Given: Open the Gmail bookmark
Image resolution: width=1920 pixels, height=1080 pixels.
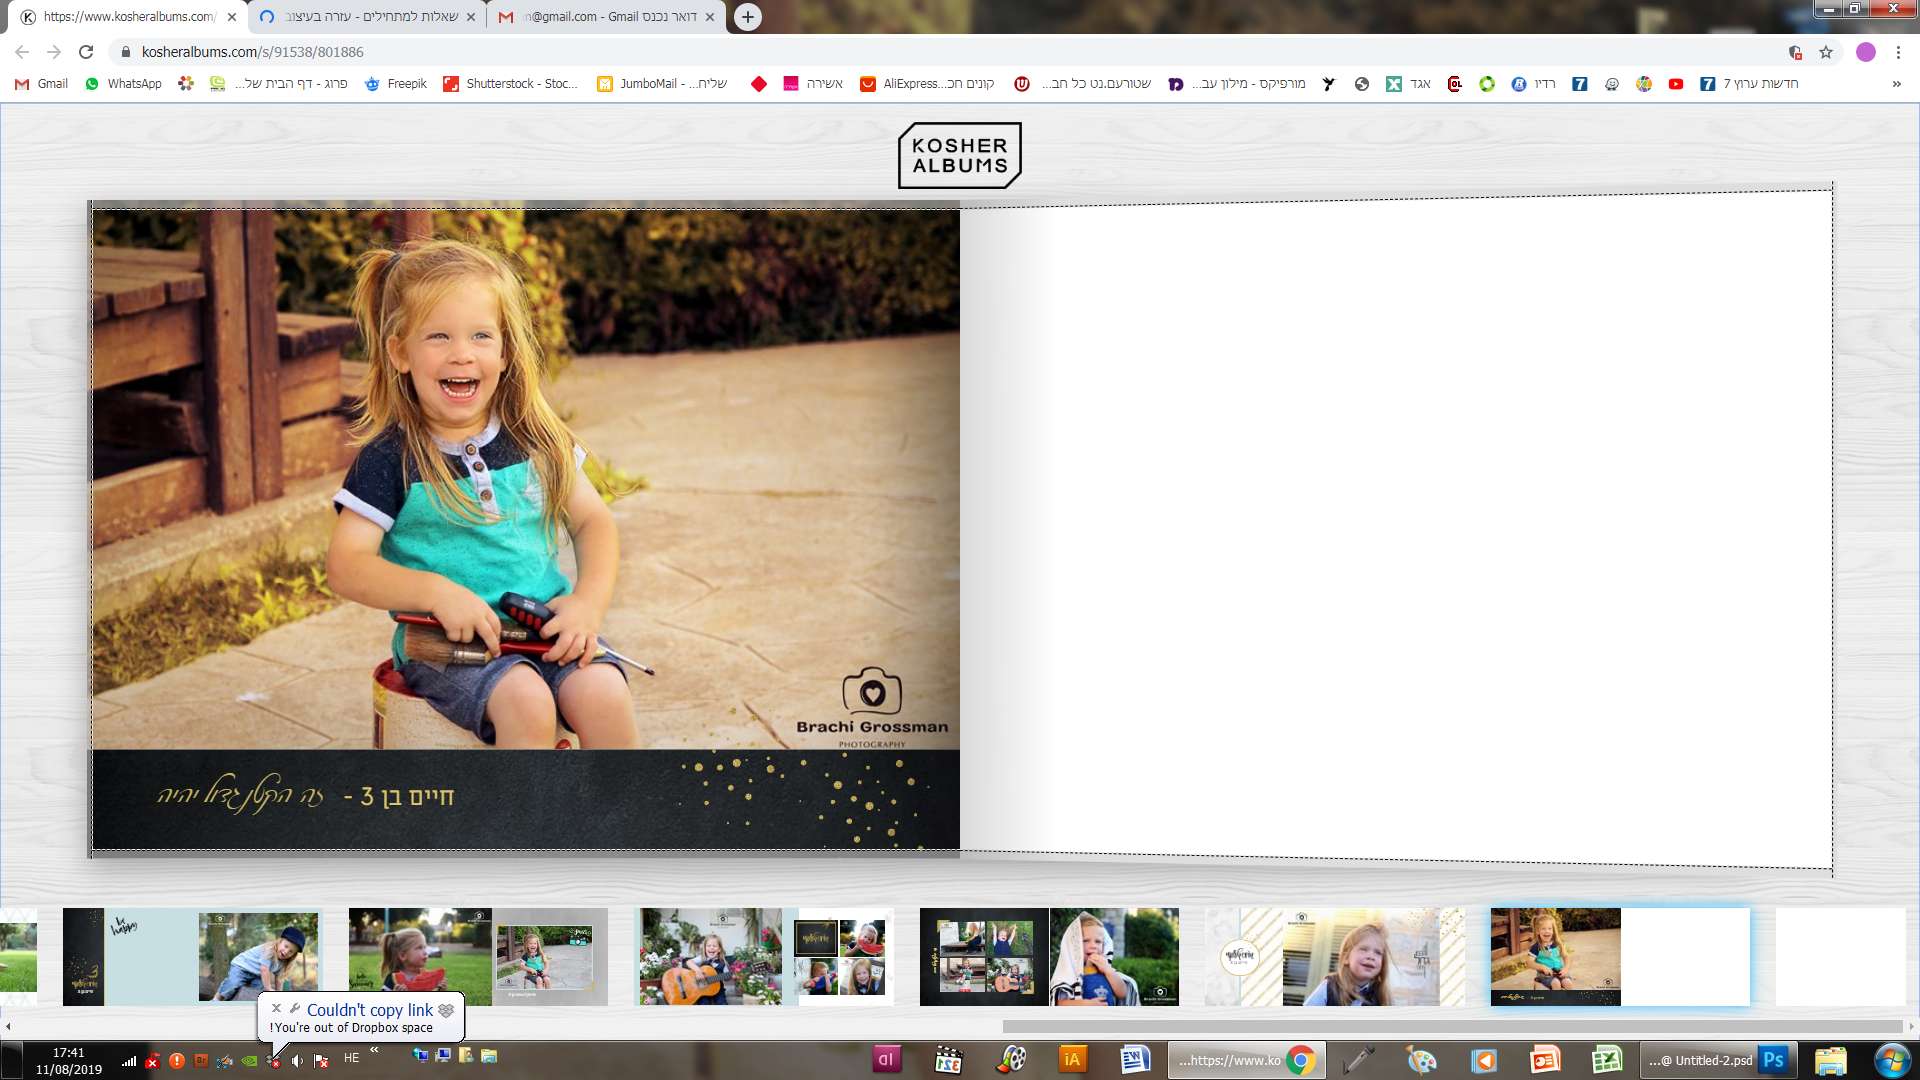Looking at the screenshot, I should point(42,84).
